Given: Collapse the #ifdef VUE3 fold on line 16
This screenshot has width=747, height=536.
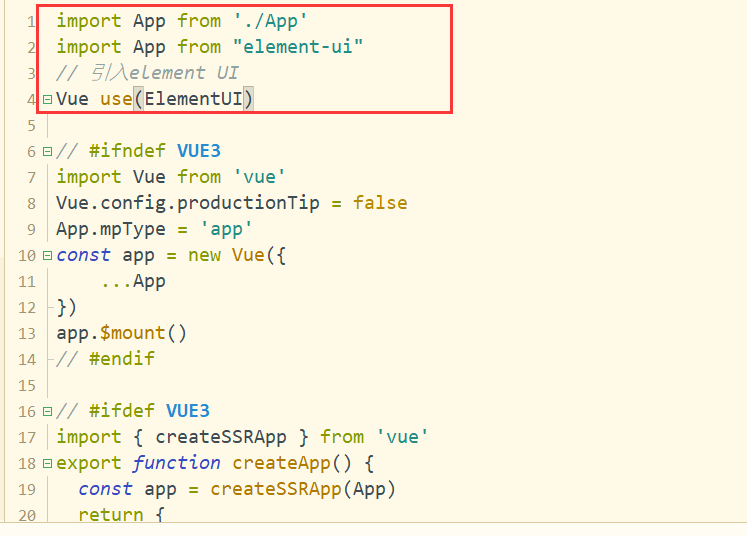Looking at the screenshot, I should 47,411.
